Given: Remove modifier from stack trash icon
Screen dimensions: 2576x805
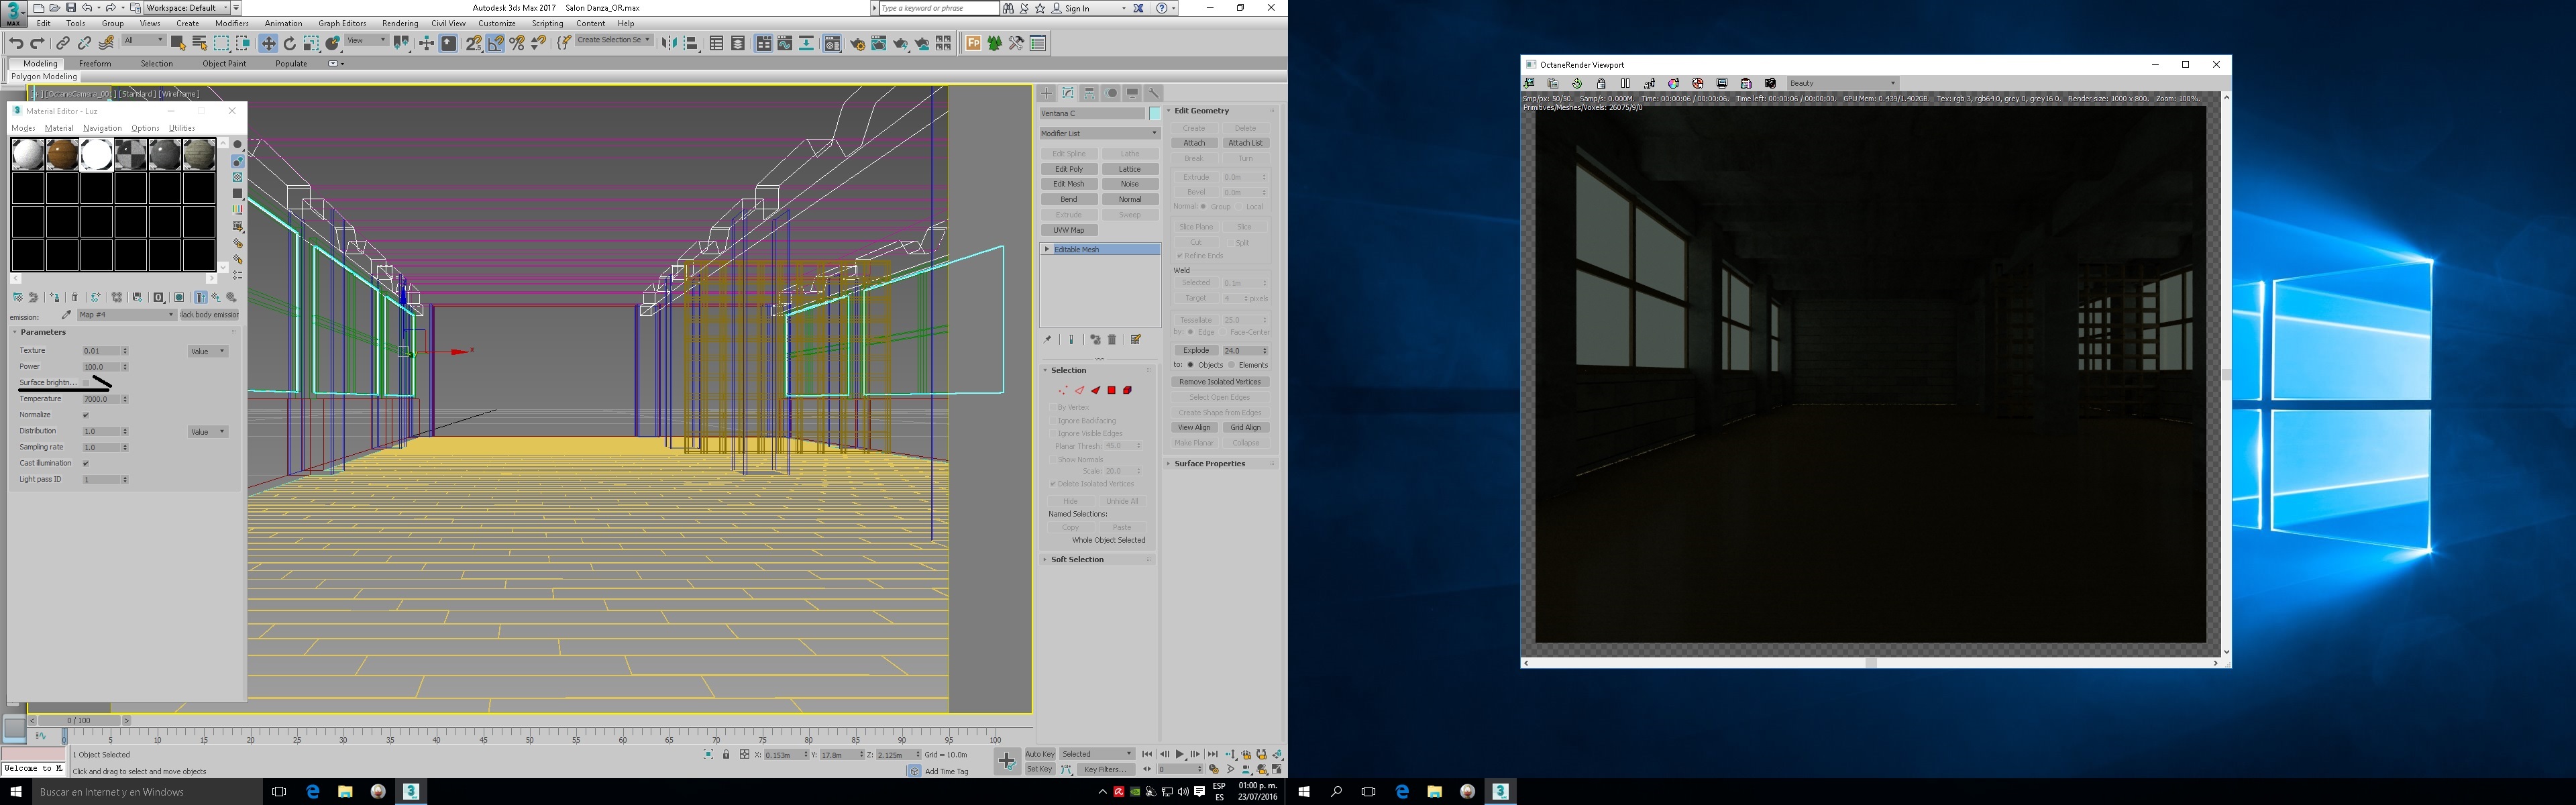Looking at the screenshot, I should pyautogui.click(x=1112, y=340).
